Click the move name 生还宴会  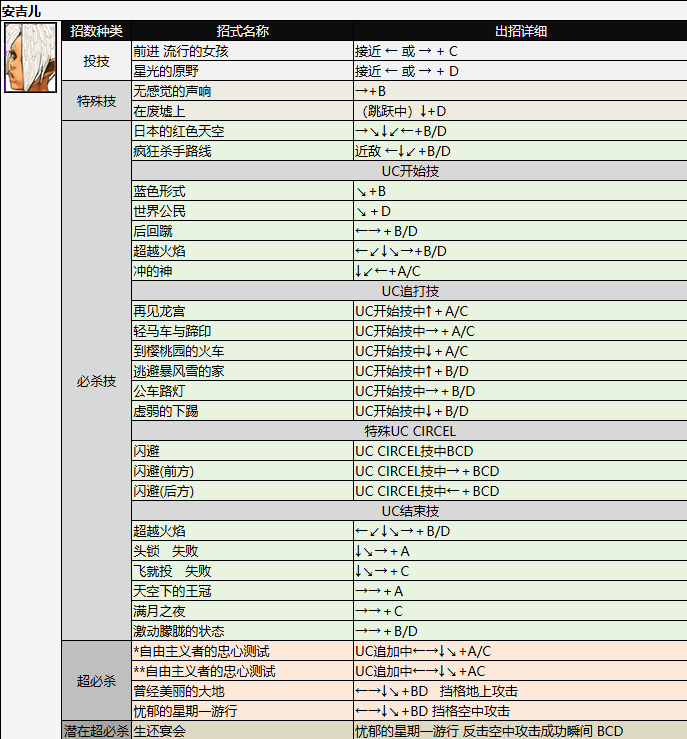tap(159, 731)
